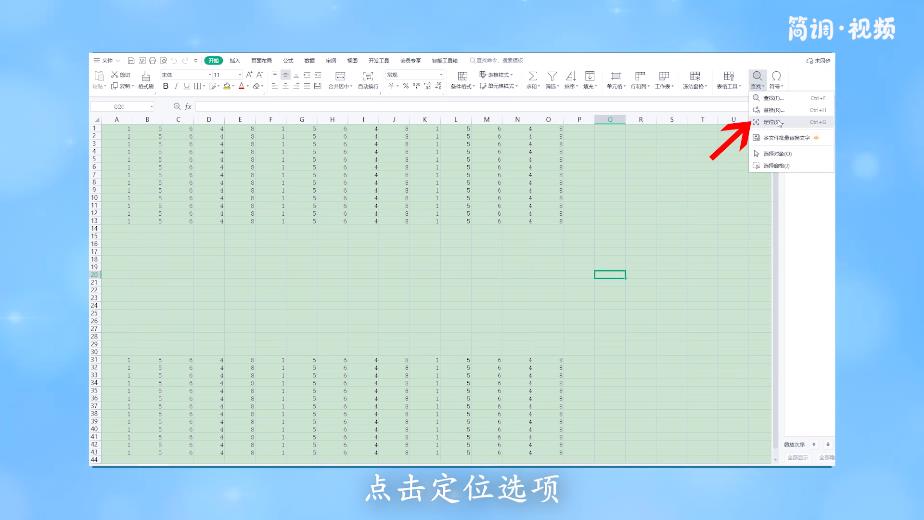Open the font color dropdown arrow
Screen dimensions: 924x520
pyautogui.click(x=249, y=86)
